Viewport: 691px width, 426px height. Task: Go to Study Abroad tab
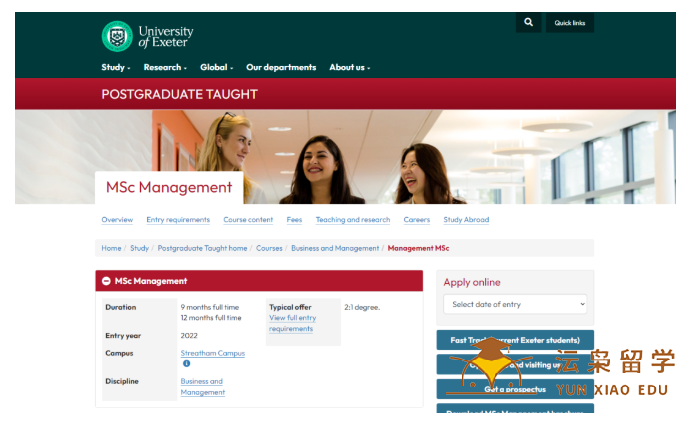(466, 219)
